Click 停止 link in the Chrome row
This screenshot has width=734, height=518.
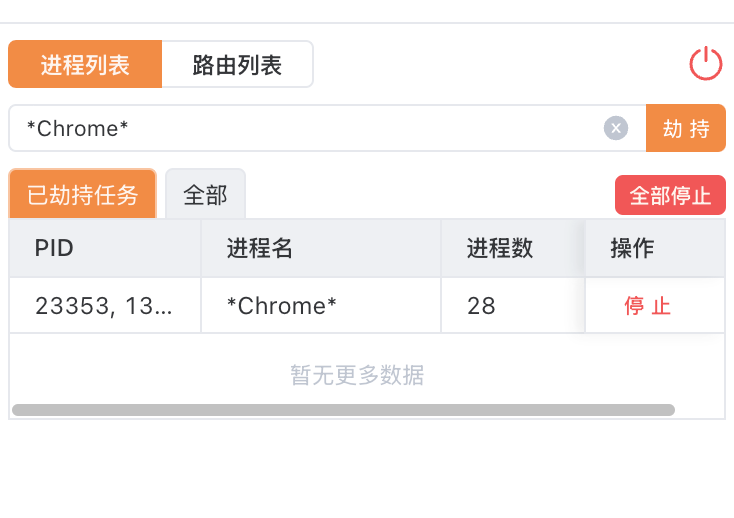click(x=647, y=306)
